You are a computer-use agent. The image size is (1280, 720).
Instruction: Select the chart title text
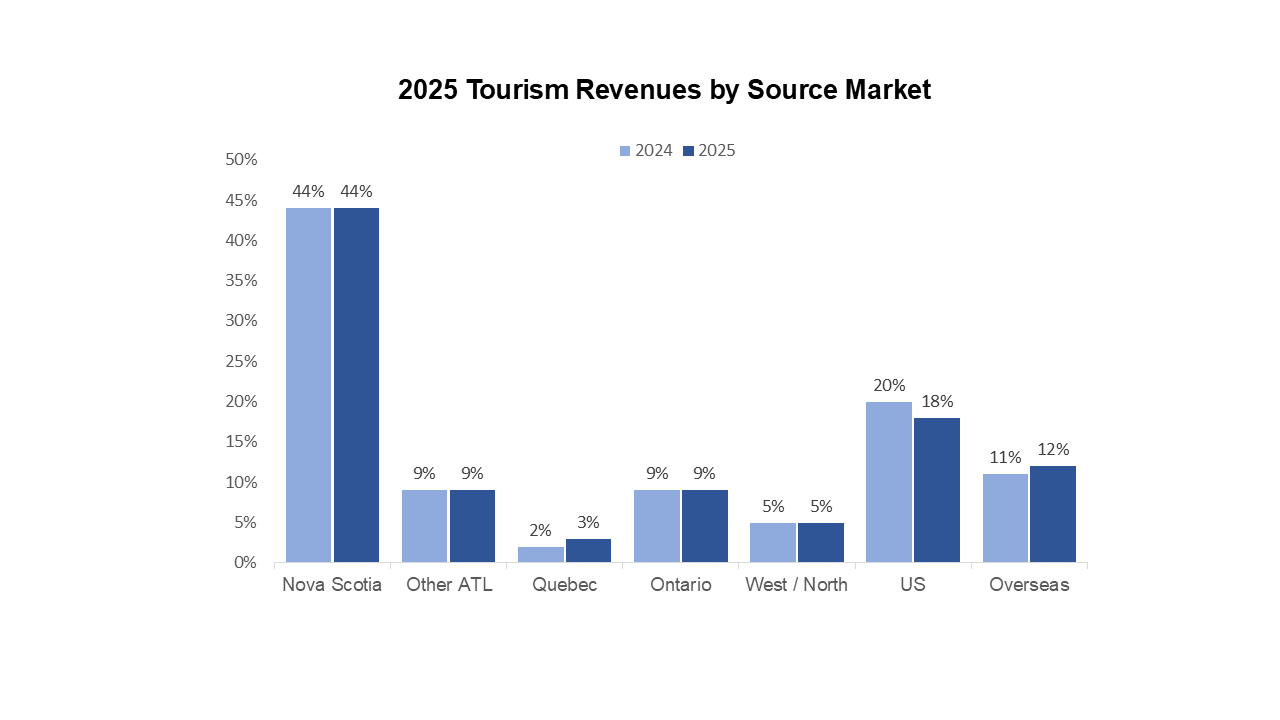point(663,89)
